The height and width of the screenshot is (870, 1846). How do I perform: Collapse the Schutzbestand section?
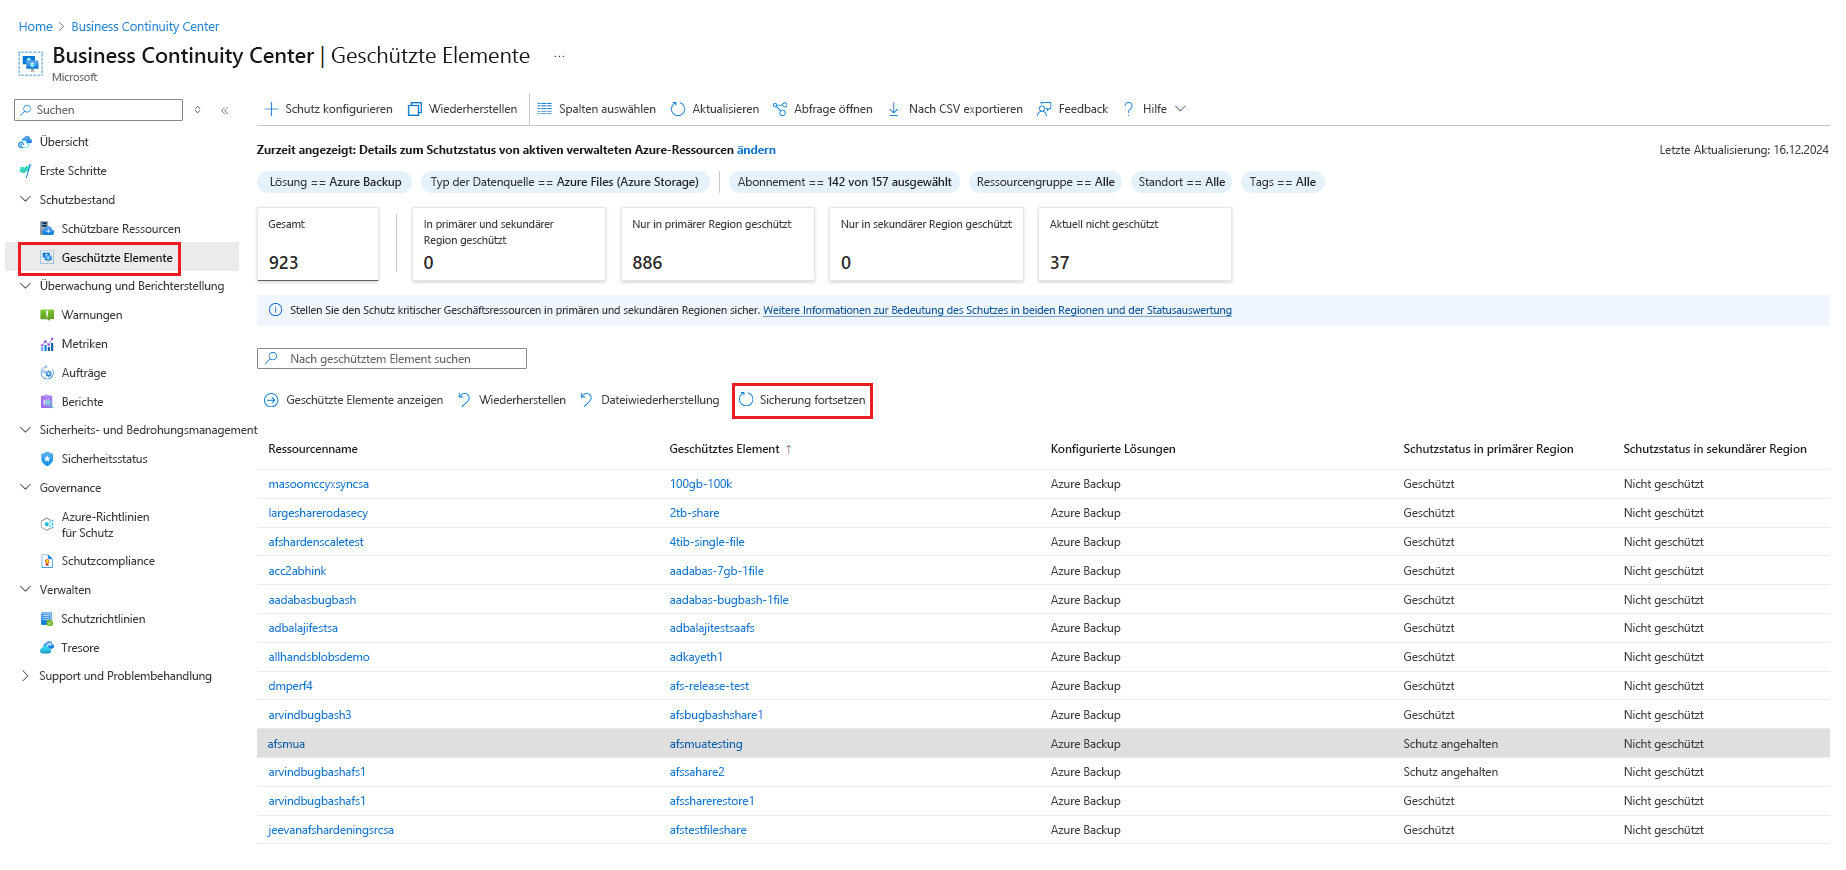[x=25, y=200]
